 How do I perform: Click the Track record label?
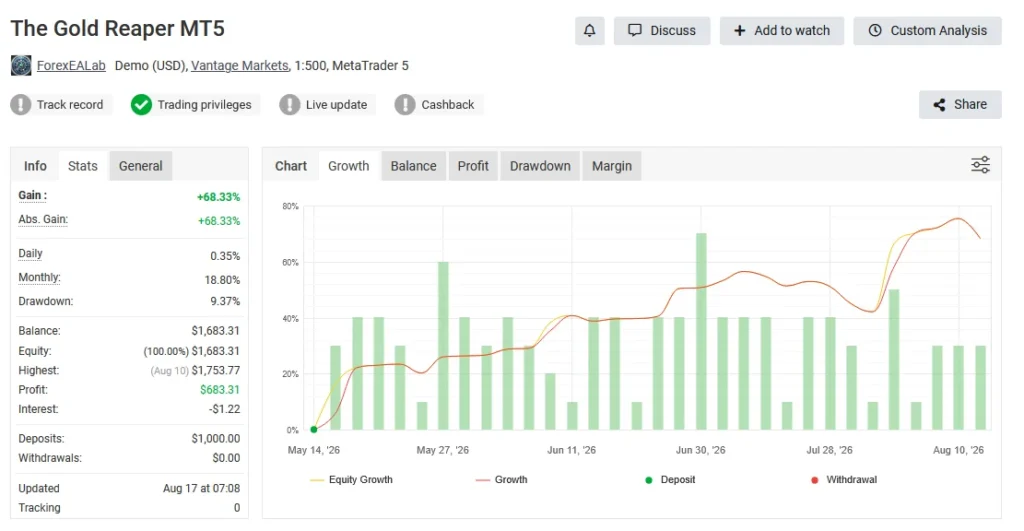70,105
